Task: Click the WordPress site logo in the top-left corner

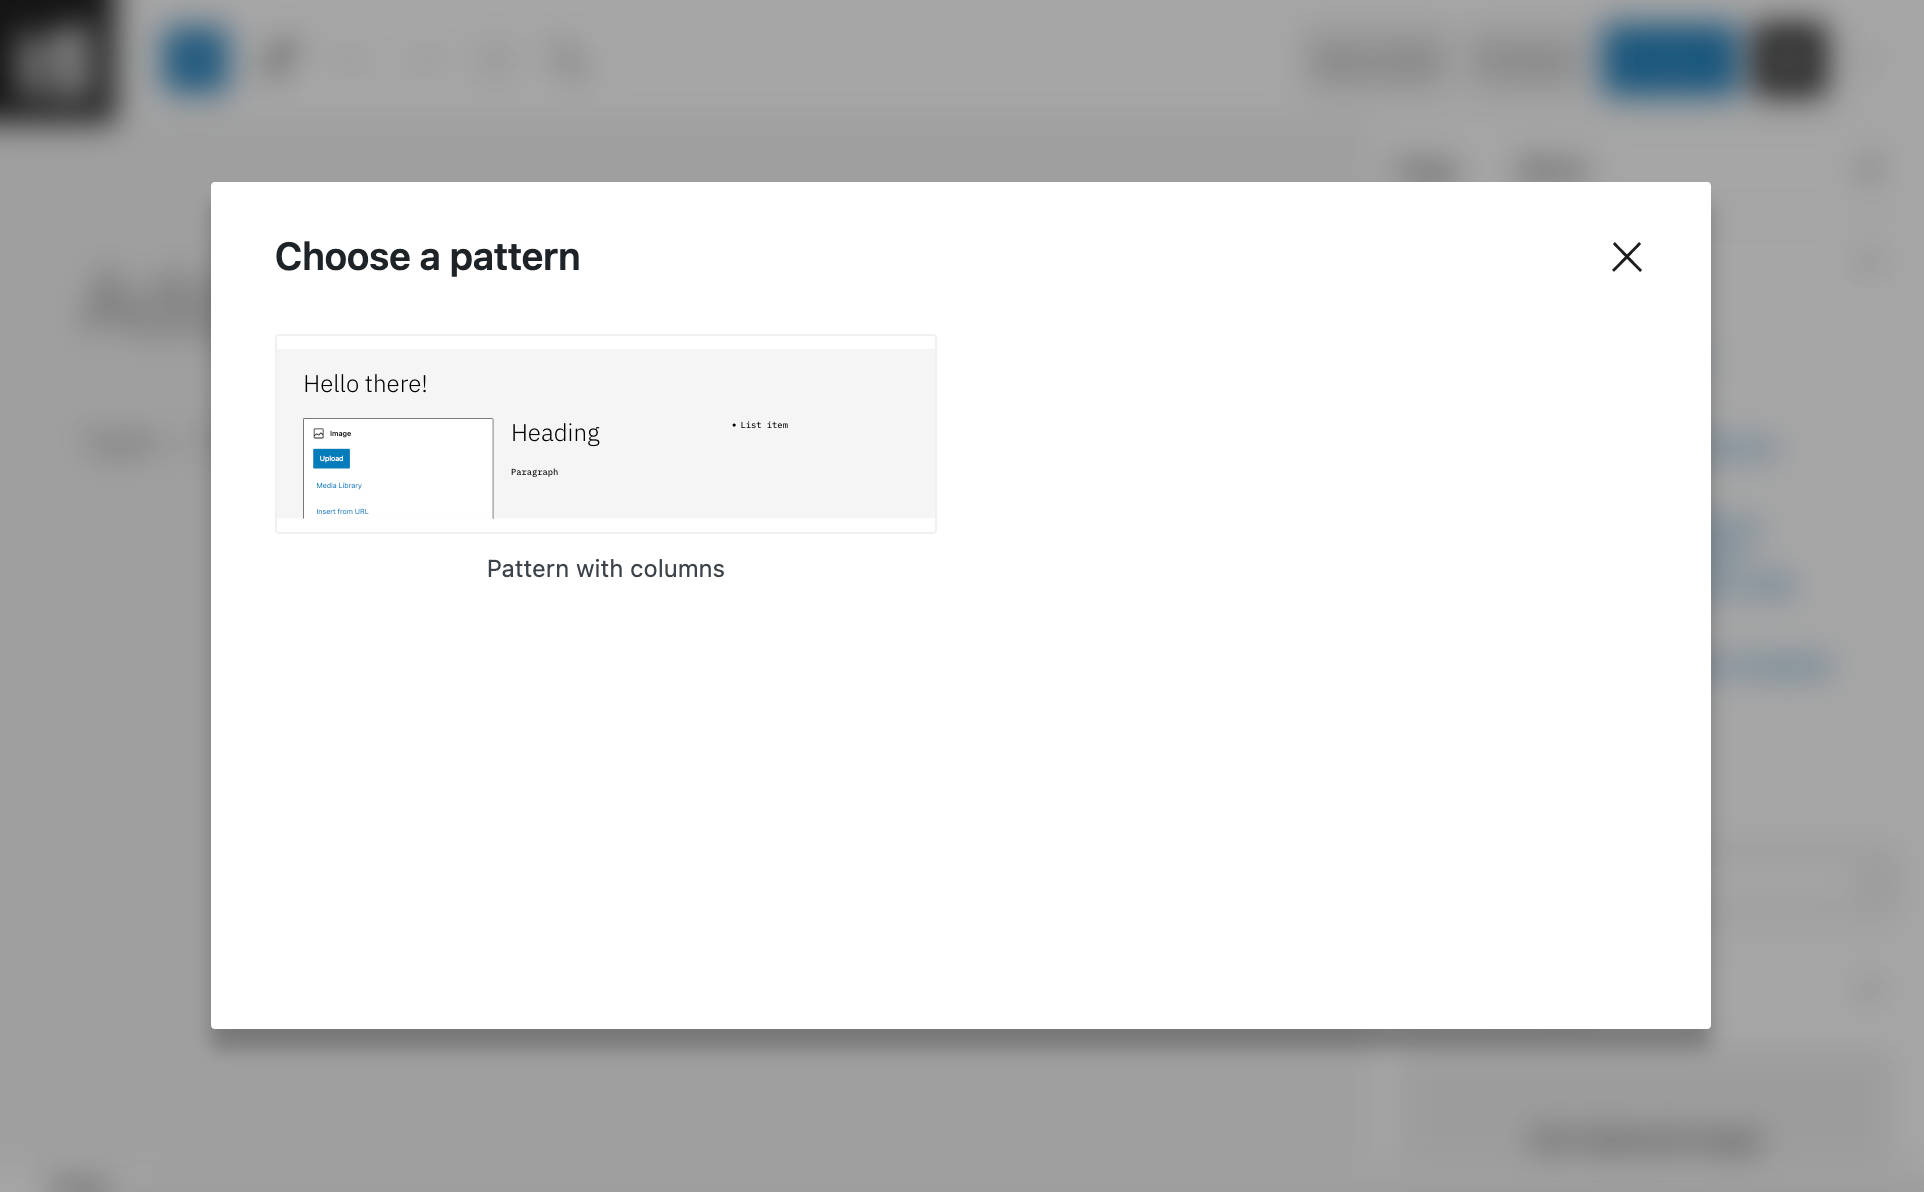Action: point(57,60)
